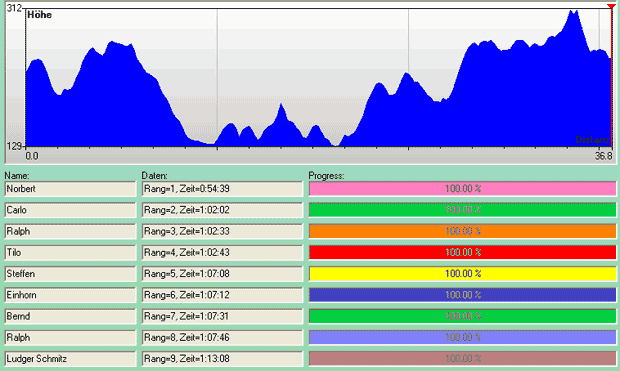Screen dimensions: 620x371
Task: Click the Rang=5 Zeit=1:07:08 data field
Action: pyautogui.click(x=222, y=274)
